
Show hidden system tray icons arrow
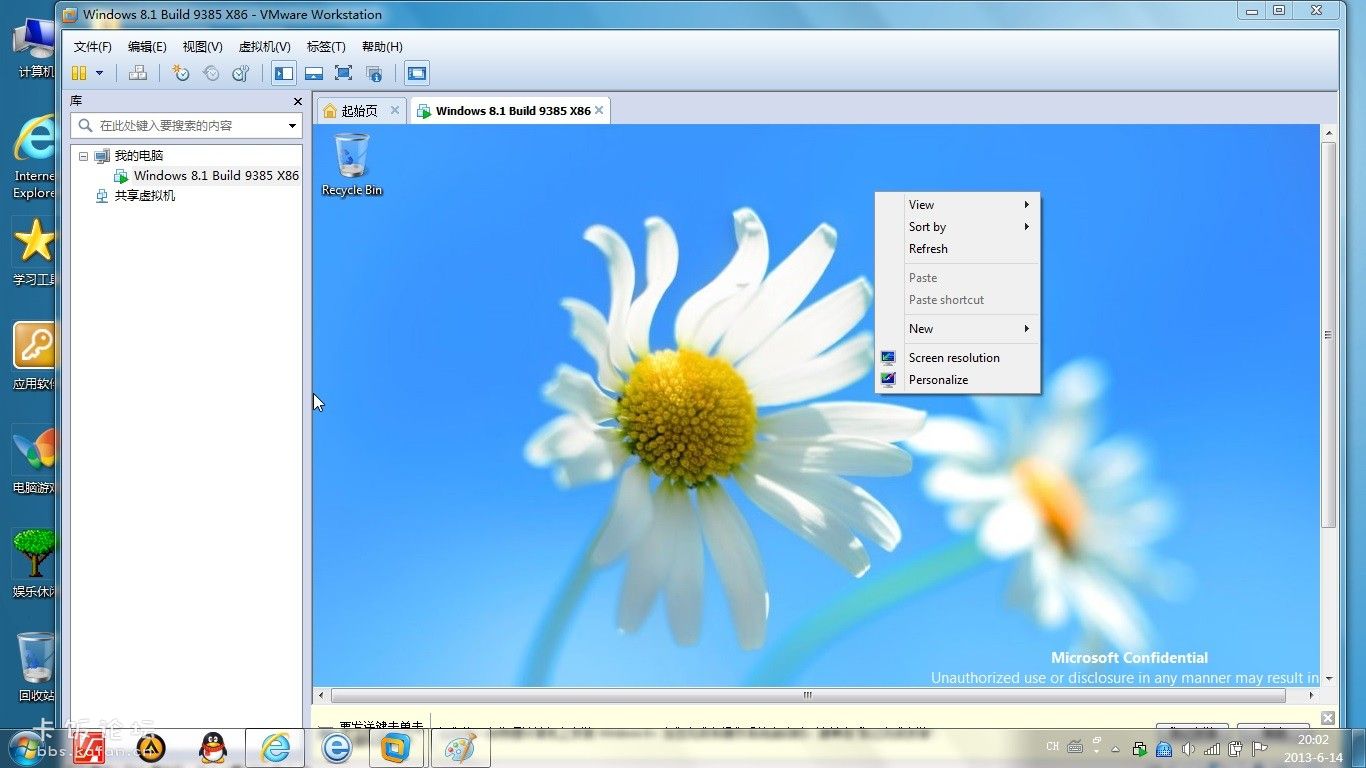pos(1116,748)
